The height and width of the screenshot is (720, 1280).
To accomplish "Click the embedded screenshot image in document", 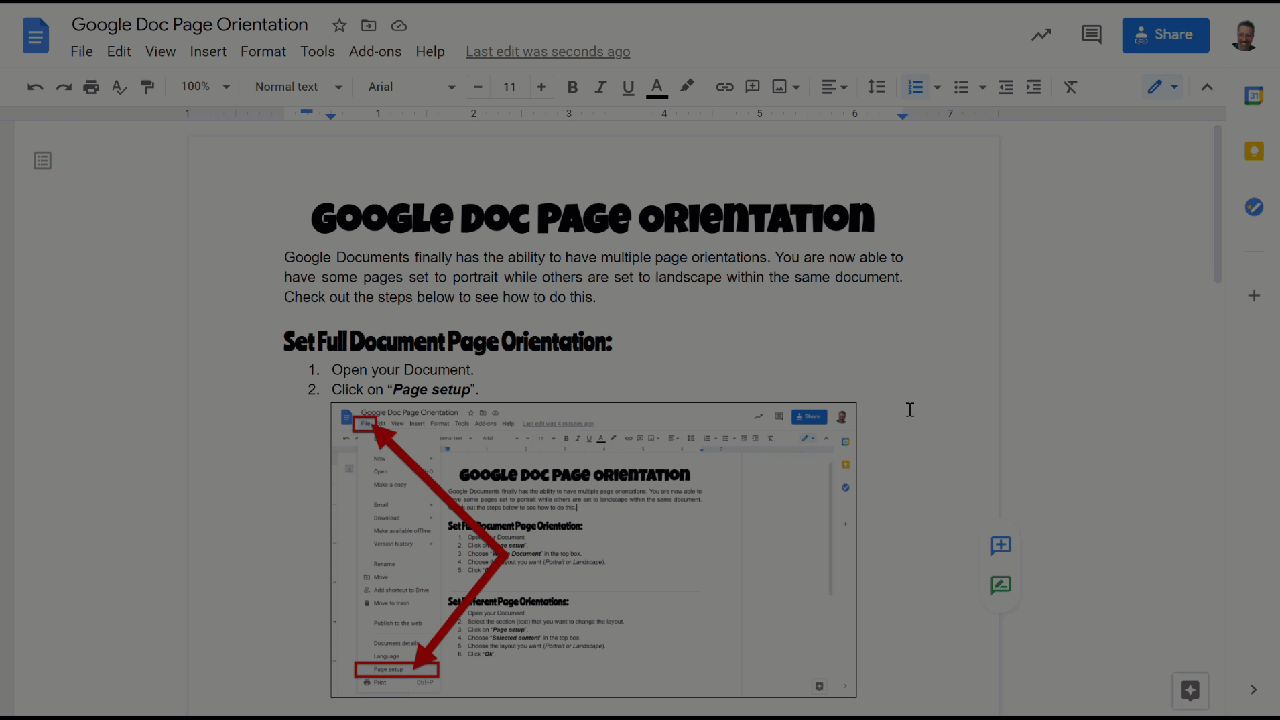I will (x=593, y=550).
